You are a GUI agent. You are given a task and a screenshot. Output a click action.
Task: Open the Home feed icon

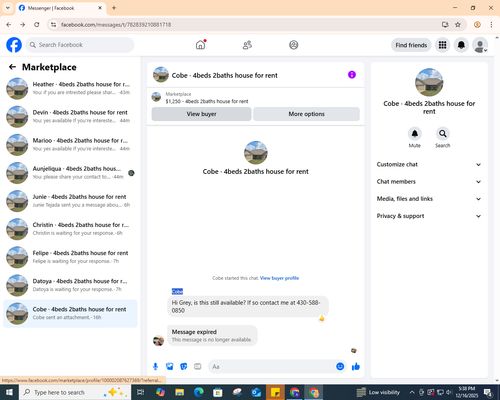tap(200, 45)
